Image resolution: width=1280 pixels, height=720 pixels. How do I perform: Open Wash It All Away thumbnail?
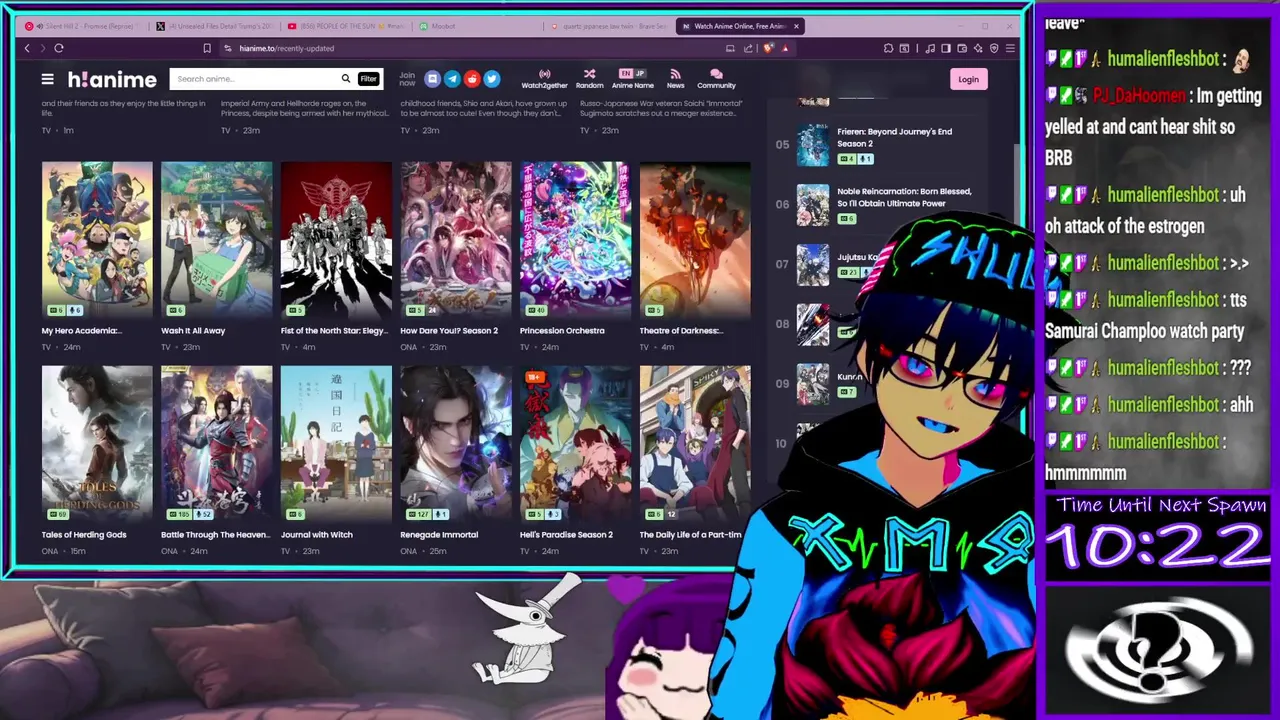tap(216, 239)
